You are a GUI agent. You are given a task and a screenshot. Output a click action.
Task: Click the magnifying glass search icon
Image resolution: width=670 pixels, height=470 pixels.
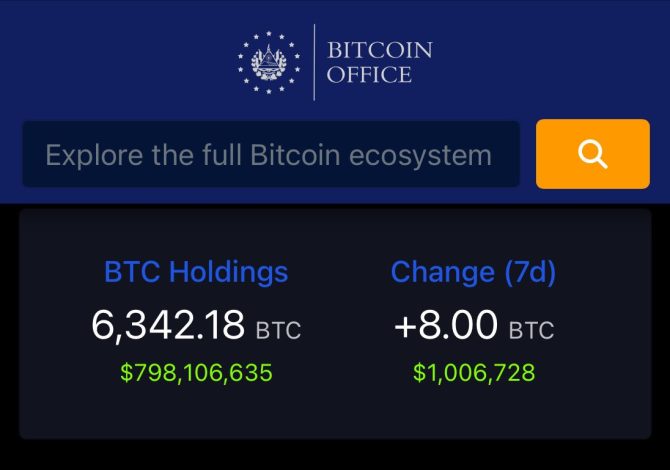tap(592, 154)
